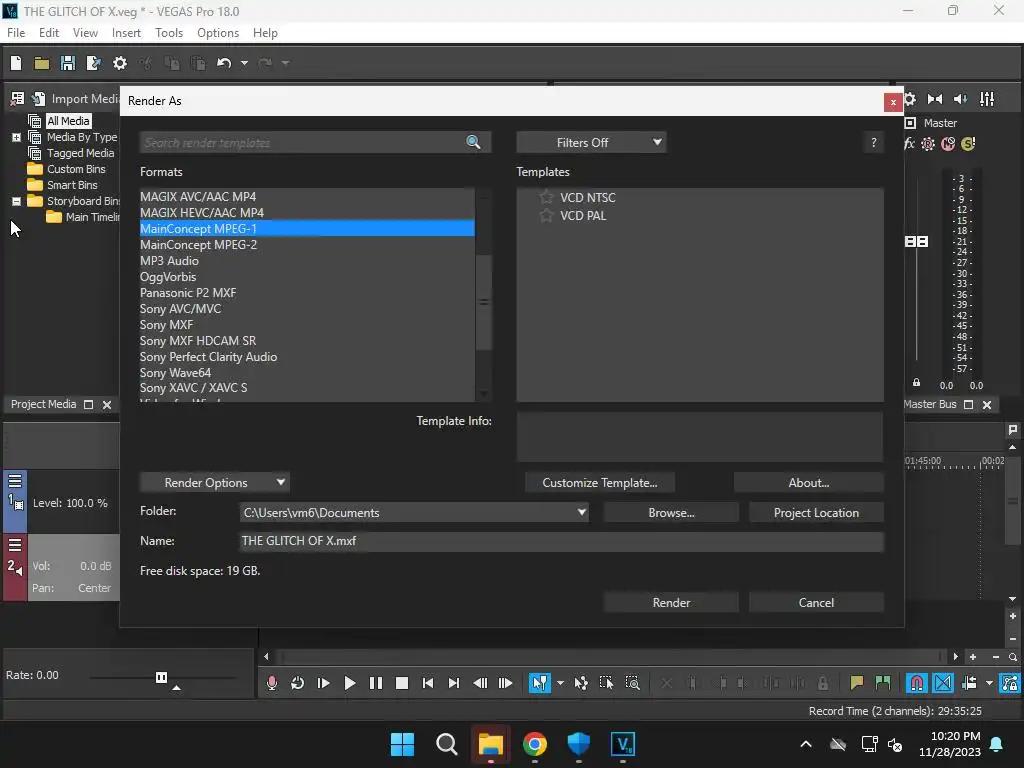
Task: Click the search magnifier in Render As
Action: pos(473,142)
